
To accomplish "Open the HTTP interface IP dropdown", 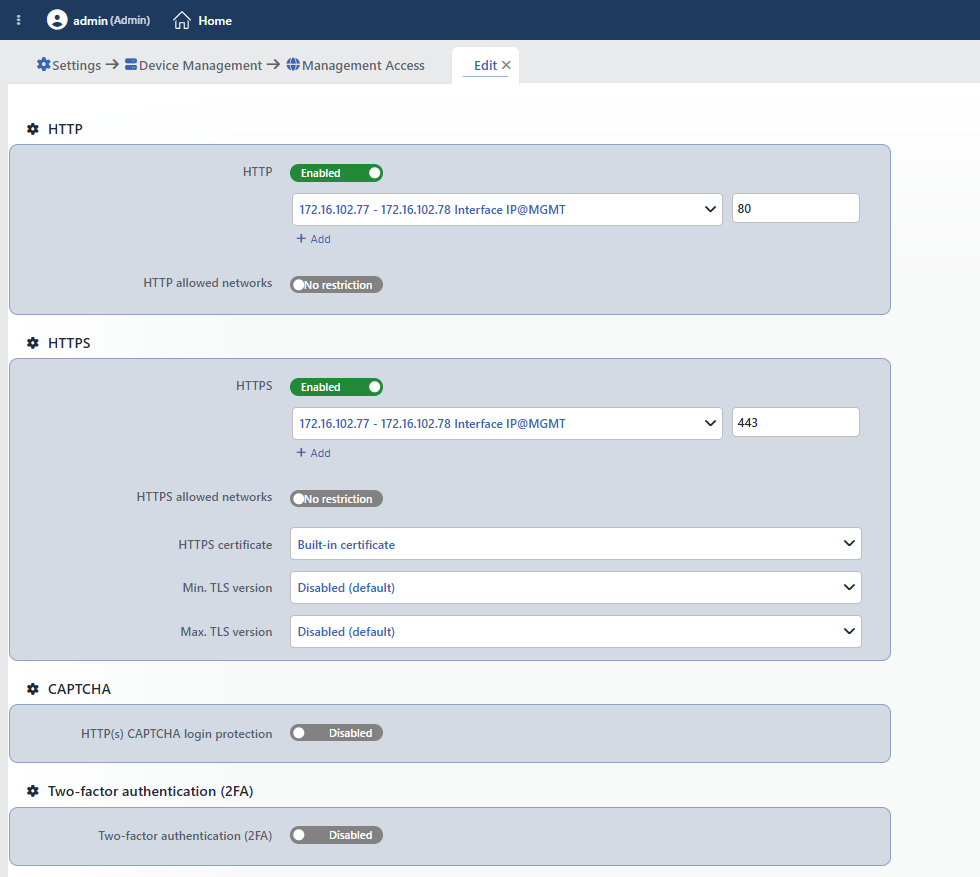I will tap(507, 209).
